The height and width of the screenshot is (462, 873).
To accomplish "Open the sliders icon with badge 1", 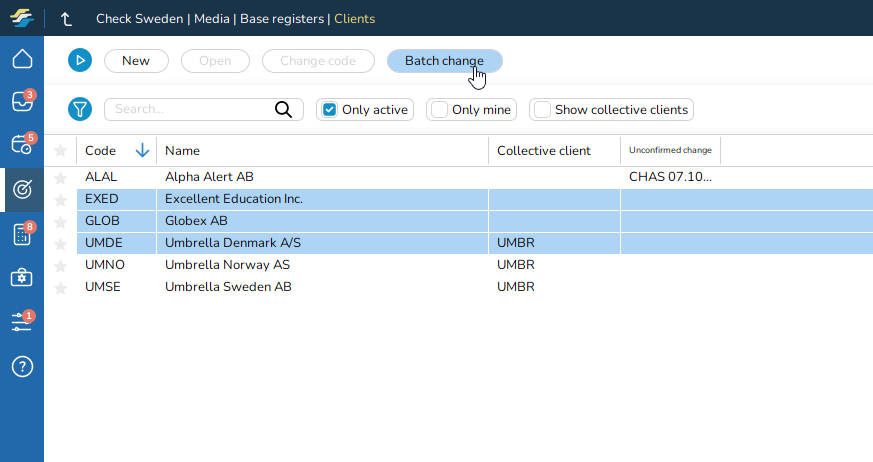I will pyautogui.click(x=22, y=322).
